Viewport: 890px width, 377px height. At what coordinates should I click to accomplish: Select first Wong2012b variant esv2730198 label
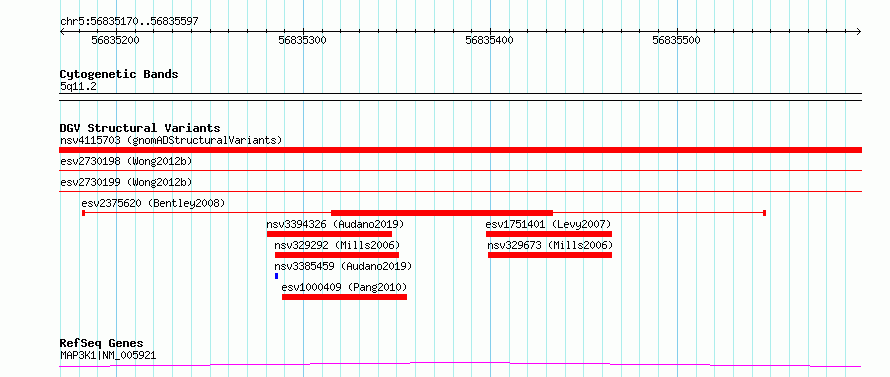pos(126,161)
